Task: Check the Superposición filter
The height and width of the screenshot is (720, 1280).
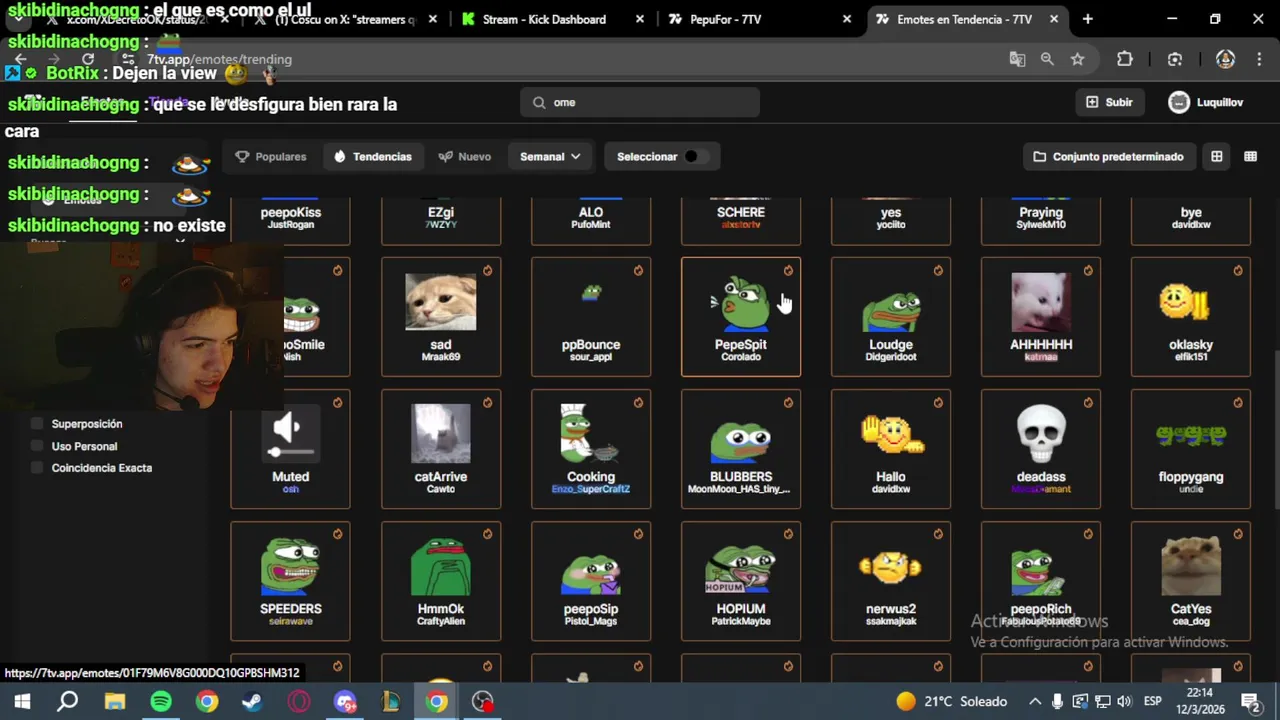Action: pos(38,424)
